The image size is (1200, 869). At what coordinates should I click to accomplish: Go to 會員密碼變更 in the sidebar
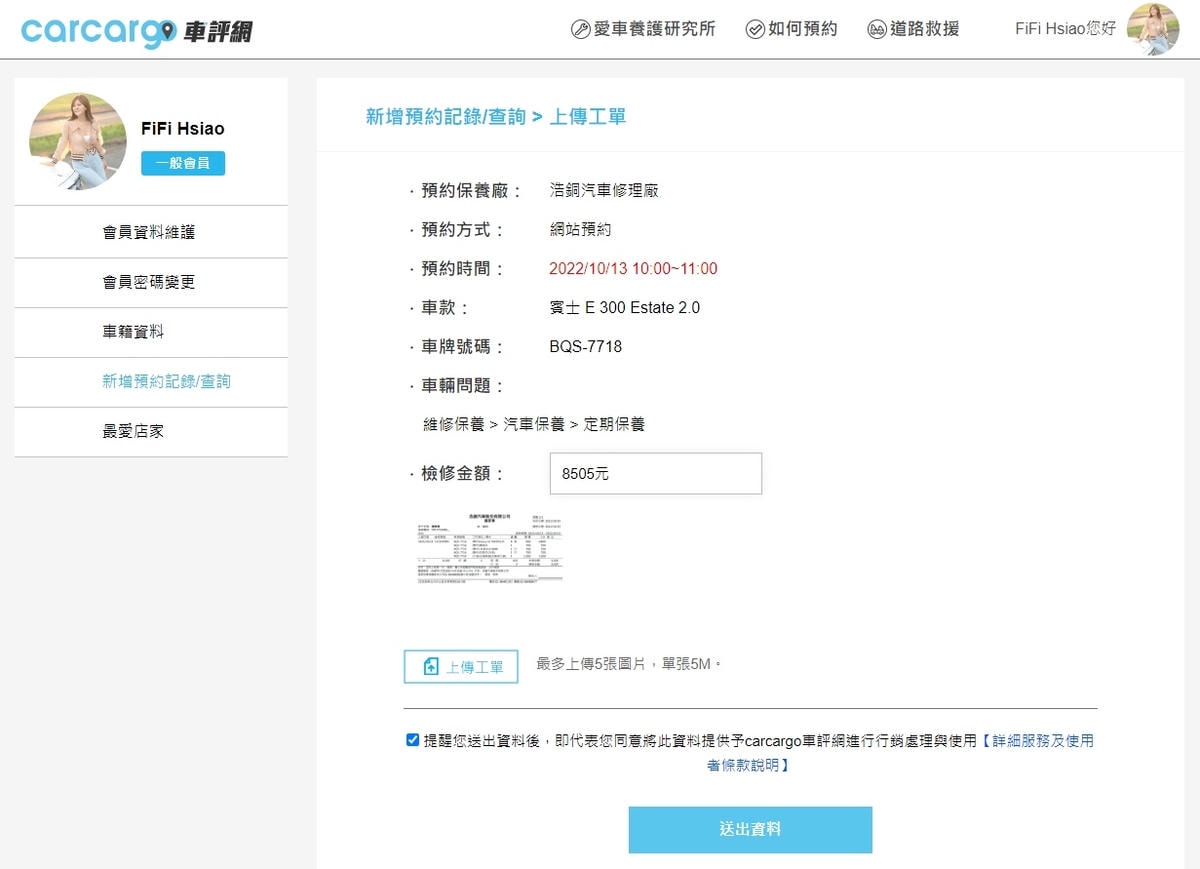tap(149, 282)
